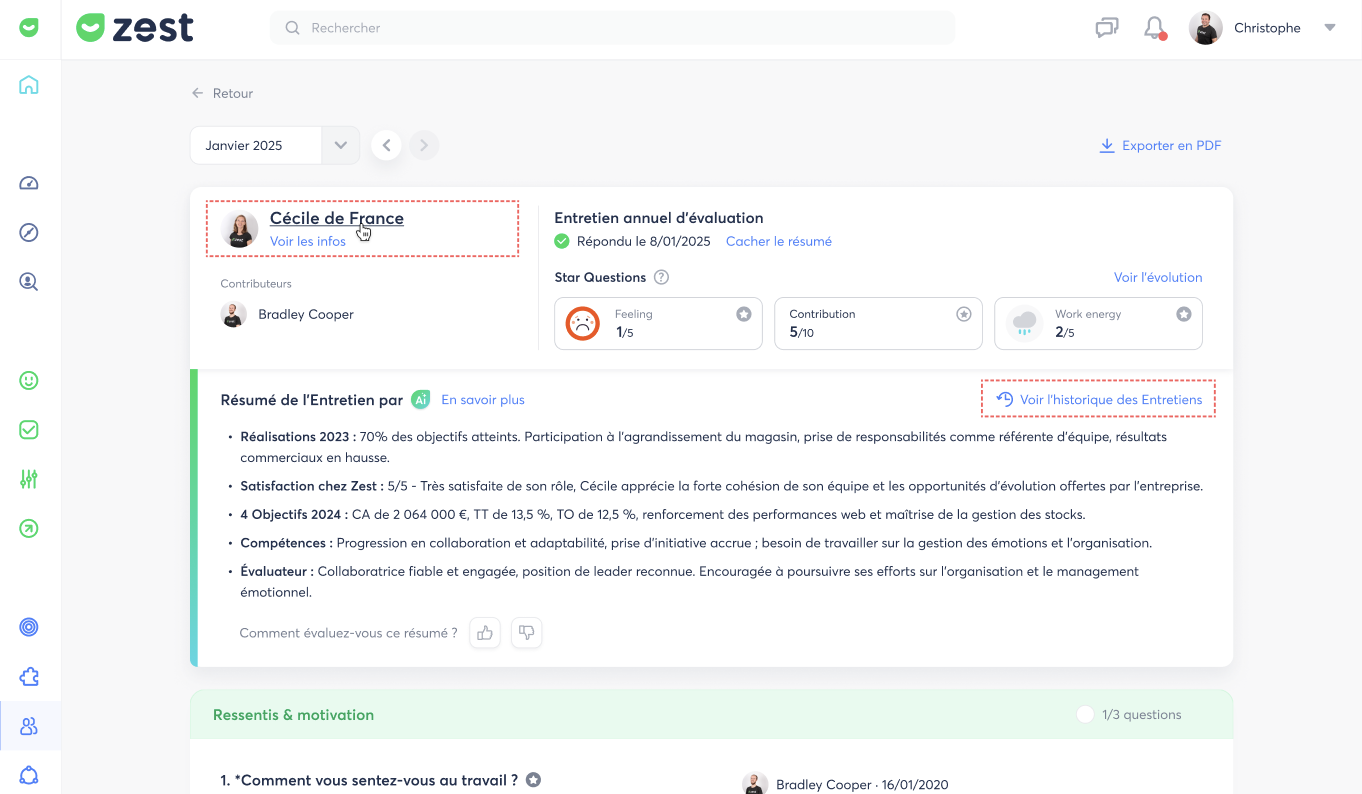Open the home icon in sidebar
The image size is (1362, 794).
tap(29, 85)
